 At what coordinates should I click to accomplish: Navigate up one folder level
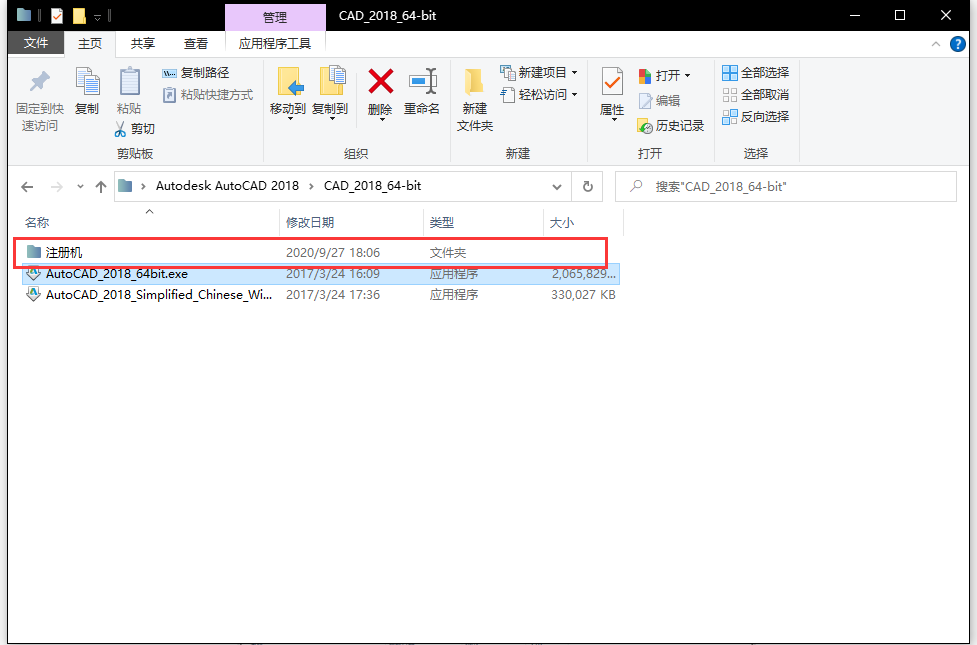(100, 187)
